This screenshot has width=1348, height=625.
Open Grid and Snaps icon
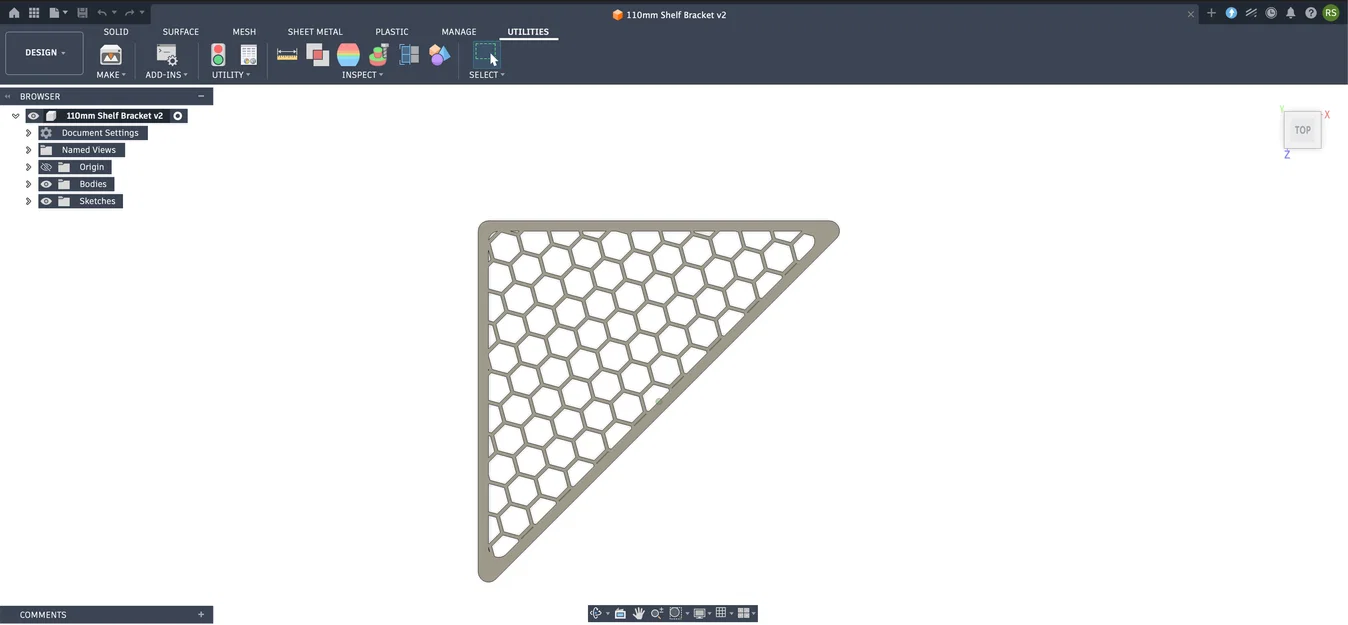[721, 613]
